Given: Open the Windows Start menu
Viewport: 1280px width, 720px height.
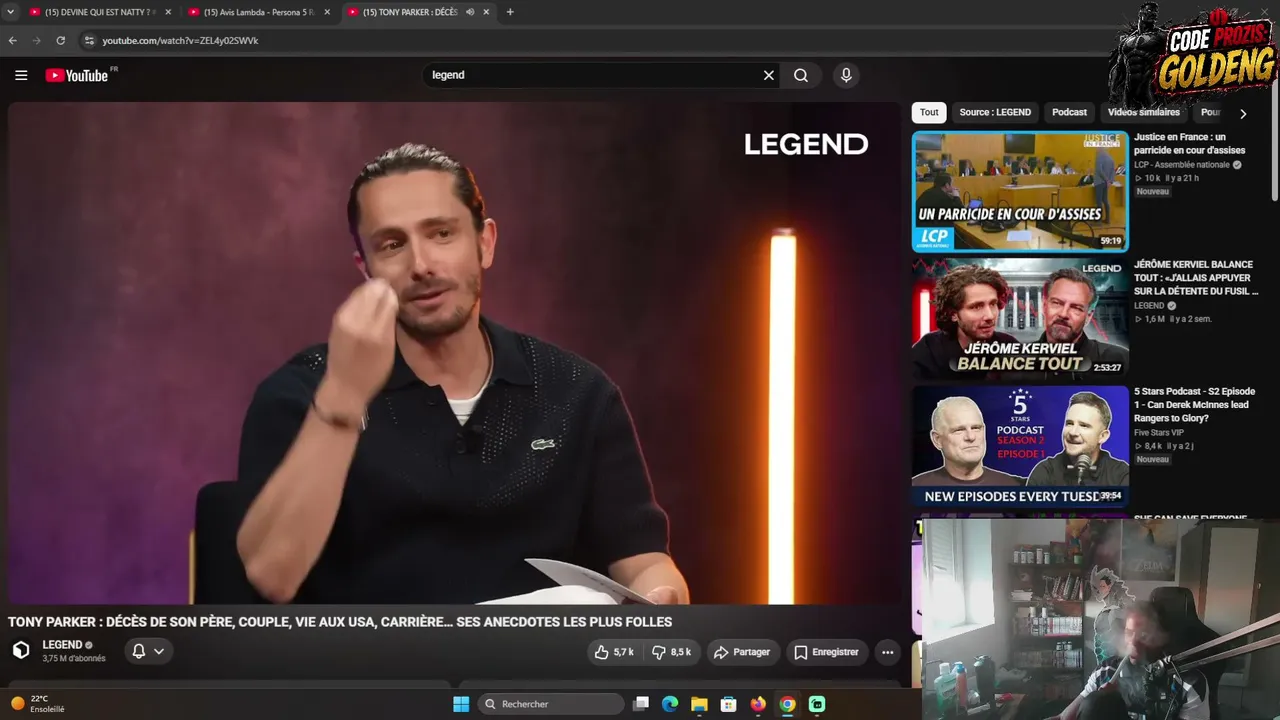Looking at the screenshot, I should pyautogui.click(x=461, y=704).
